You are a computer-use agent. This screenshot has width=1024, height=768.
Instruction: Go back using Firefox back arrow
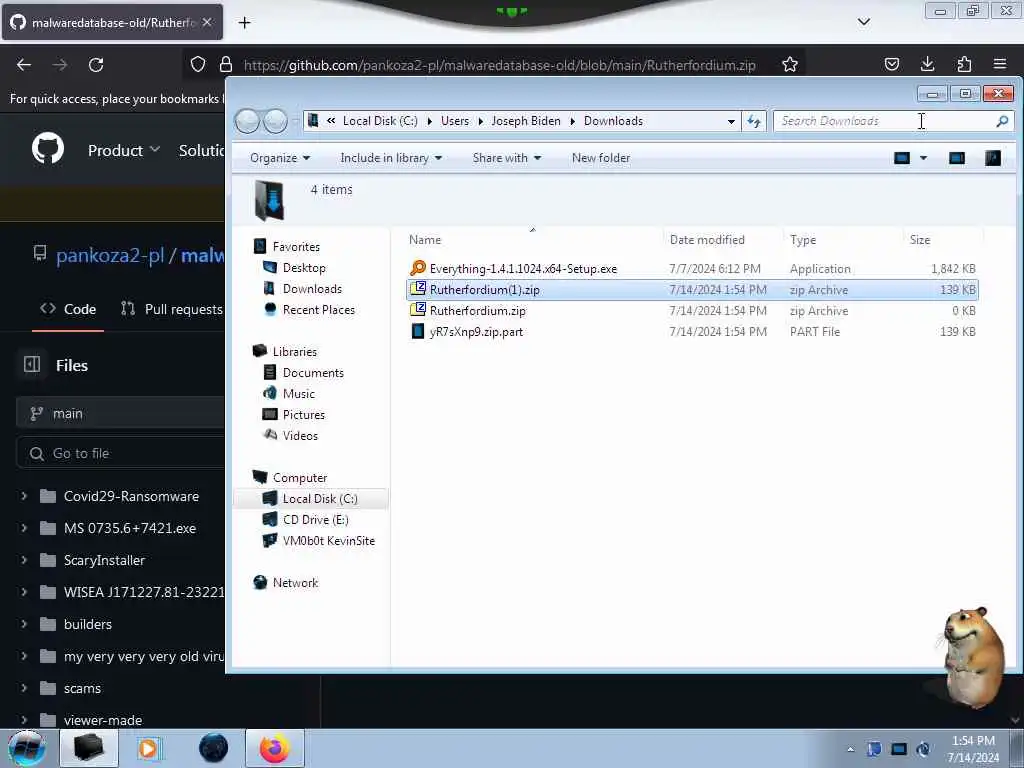pos(24,65)
